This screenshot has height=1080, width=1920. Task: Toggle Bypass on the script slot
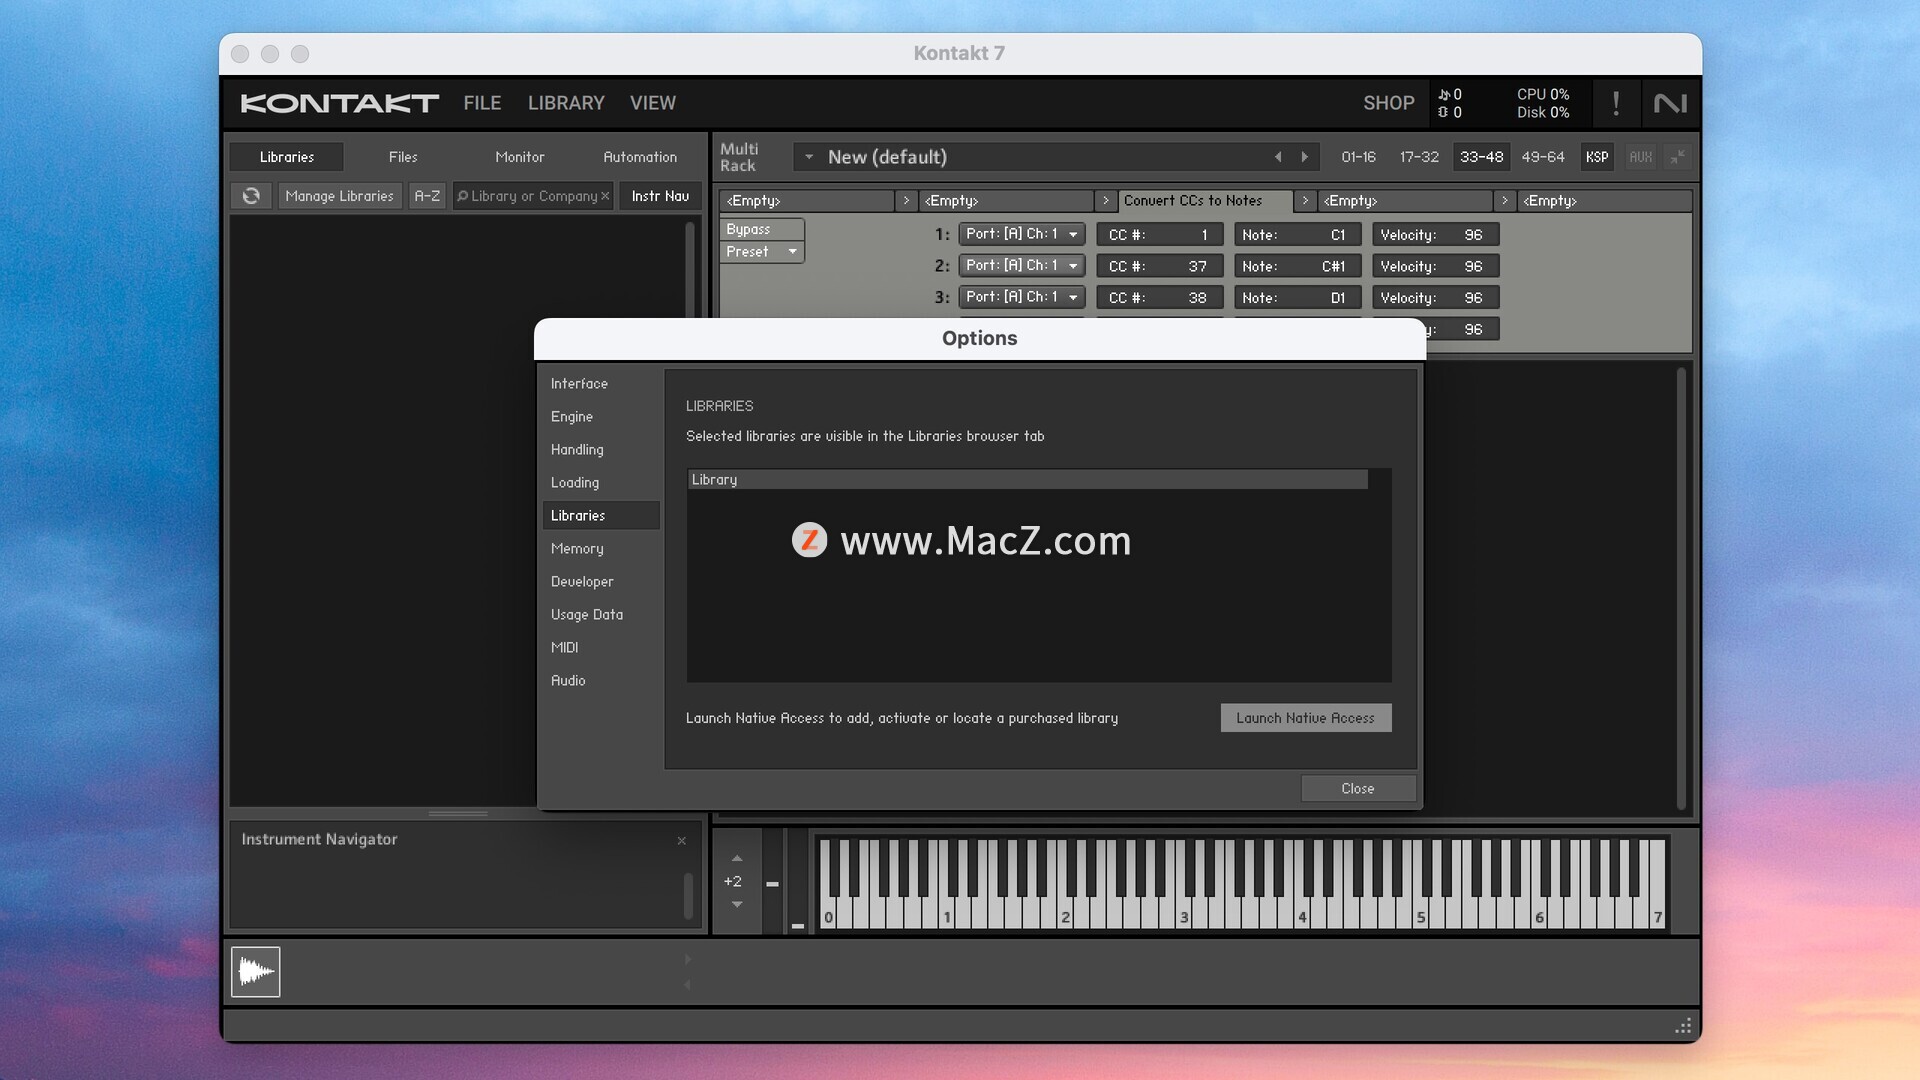tap(762, 229)
